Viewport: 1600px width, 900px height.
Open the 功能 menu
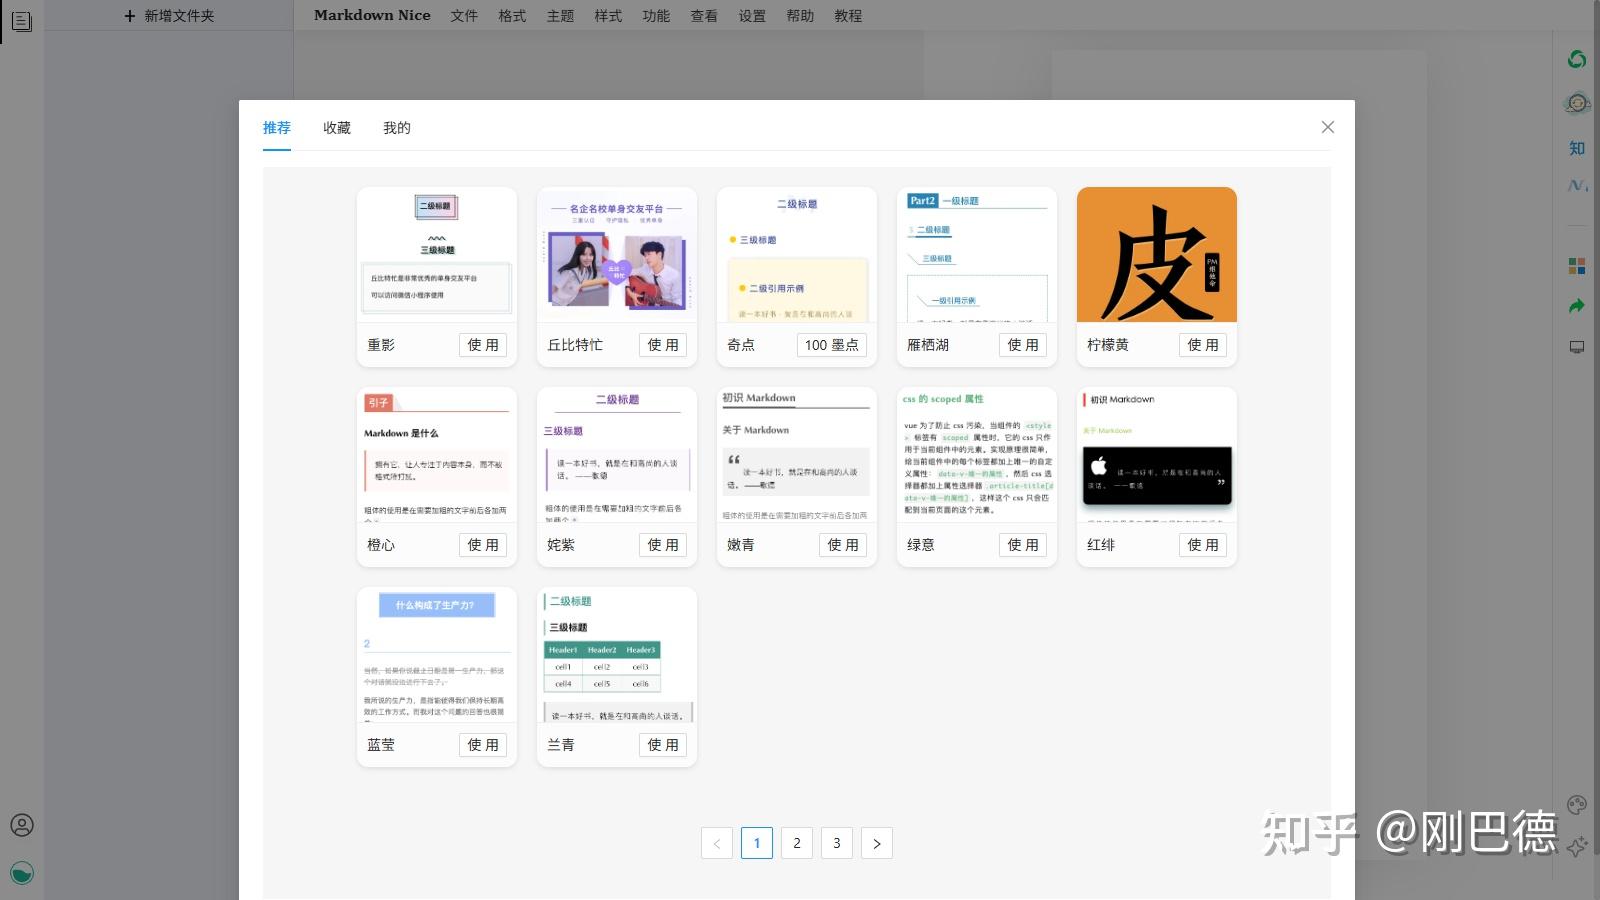656,16
